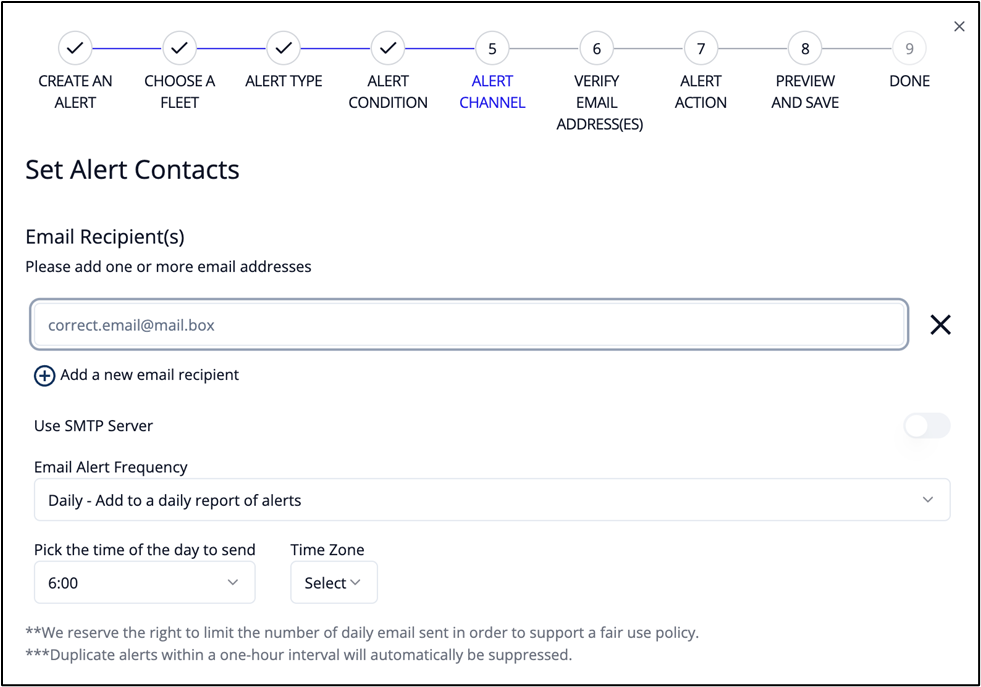This screenshot has height=687, width=981.
Task: Click the Alert Condition checkmark circle
Action: click(388, 47)
